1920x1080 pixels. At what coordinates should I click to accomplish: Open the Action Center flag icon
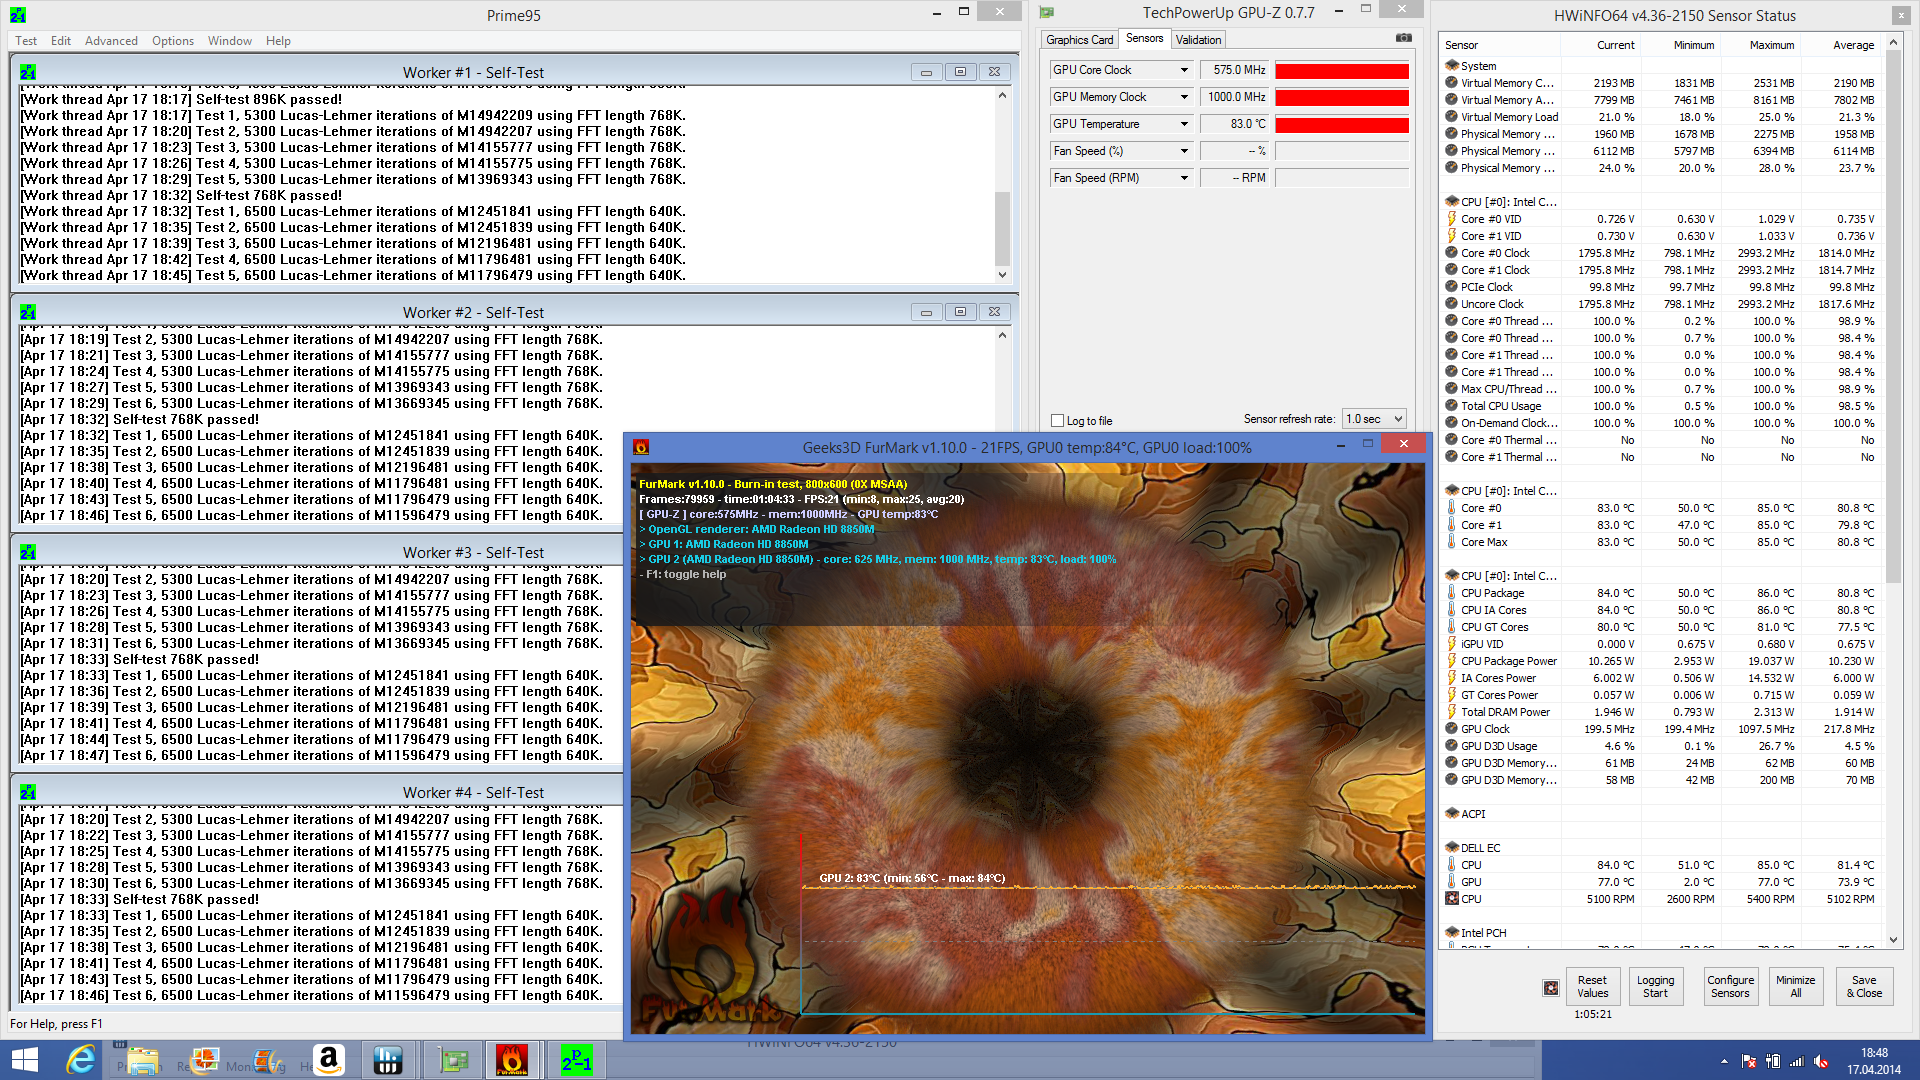click(x=1749, y=1061)
